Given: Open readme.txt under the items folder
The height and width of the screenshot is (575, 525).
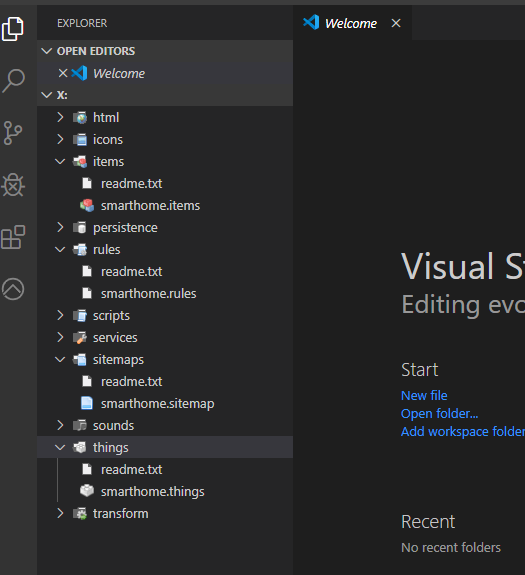Looking at the screenshot, I should (x=132, y=184).
